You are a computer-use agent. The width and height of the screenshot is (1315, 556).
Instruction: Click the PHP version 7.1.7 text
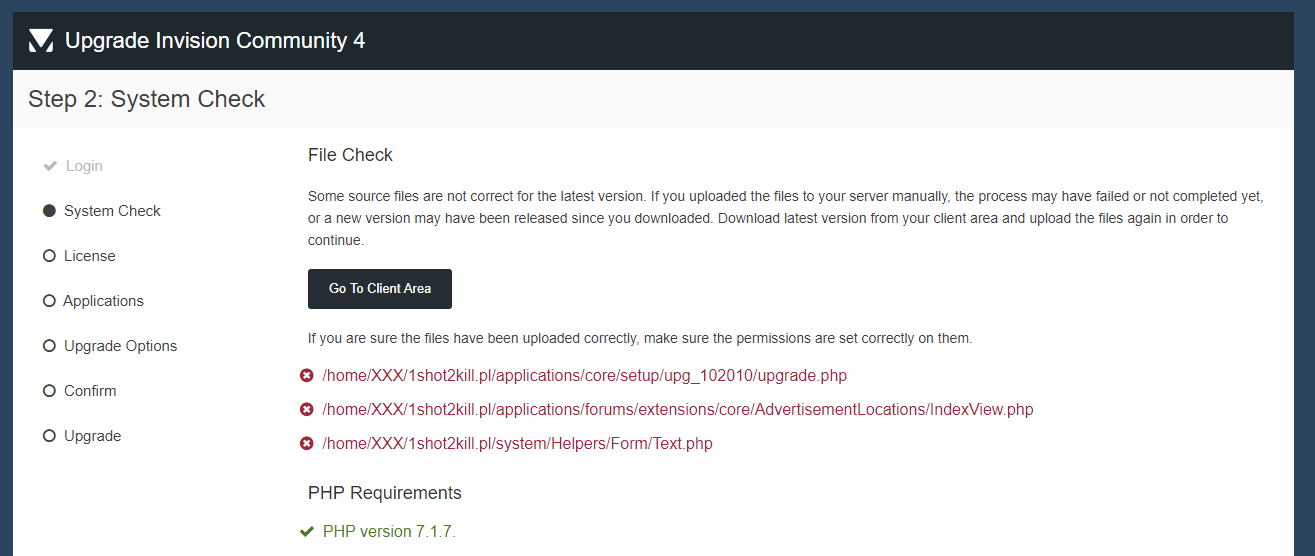(389, 532)
